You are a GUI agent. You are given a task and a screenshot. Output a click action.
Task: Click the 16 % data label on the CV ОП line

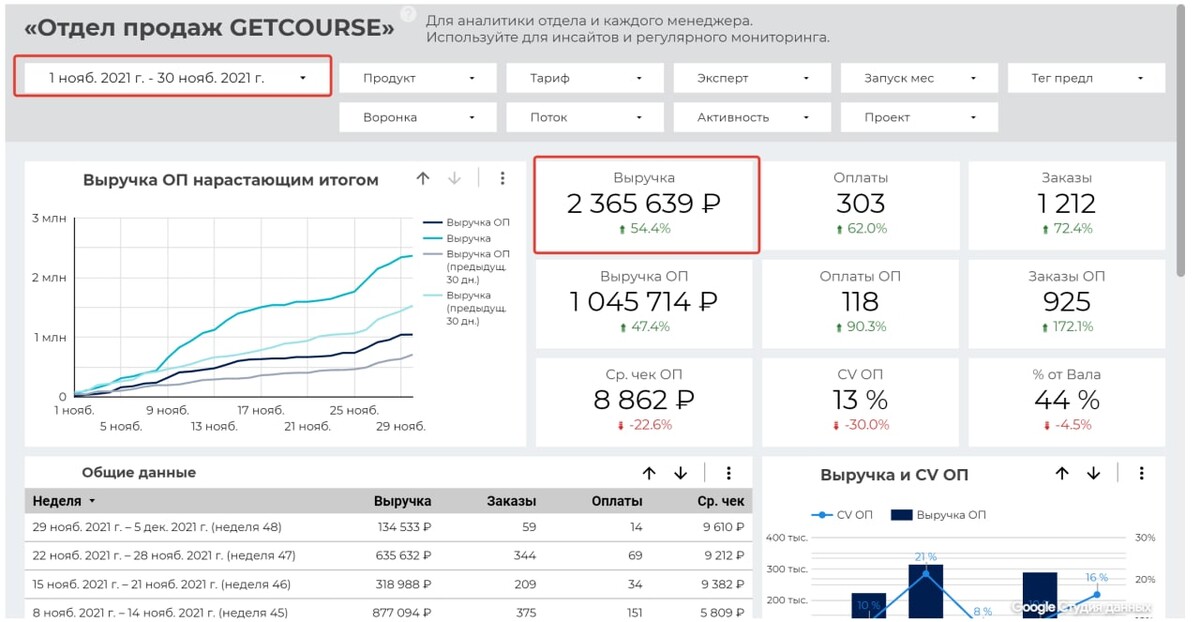1096,577
